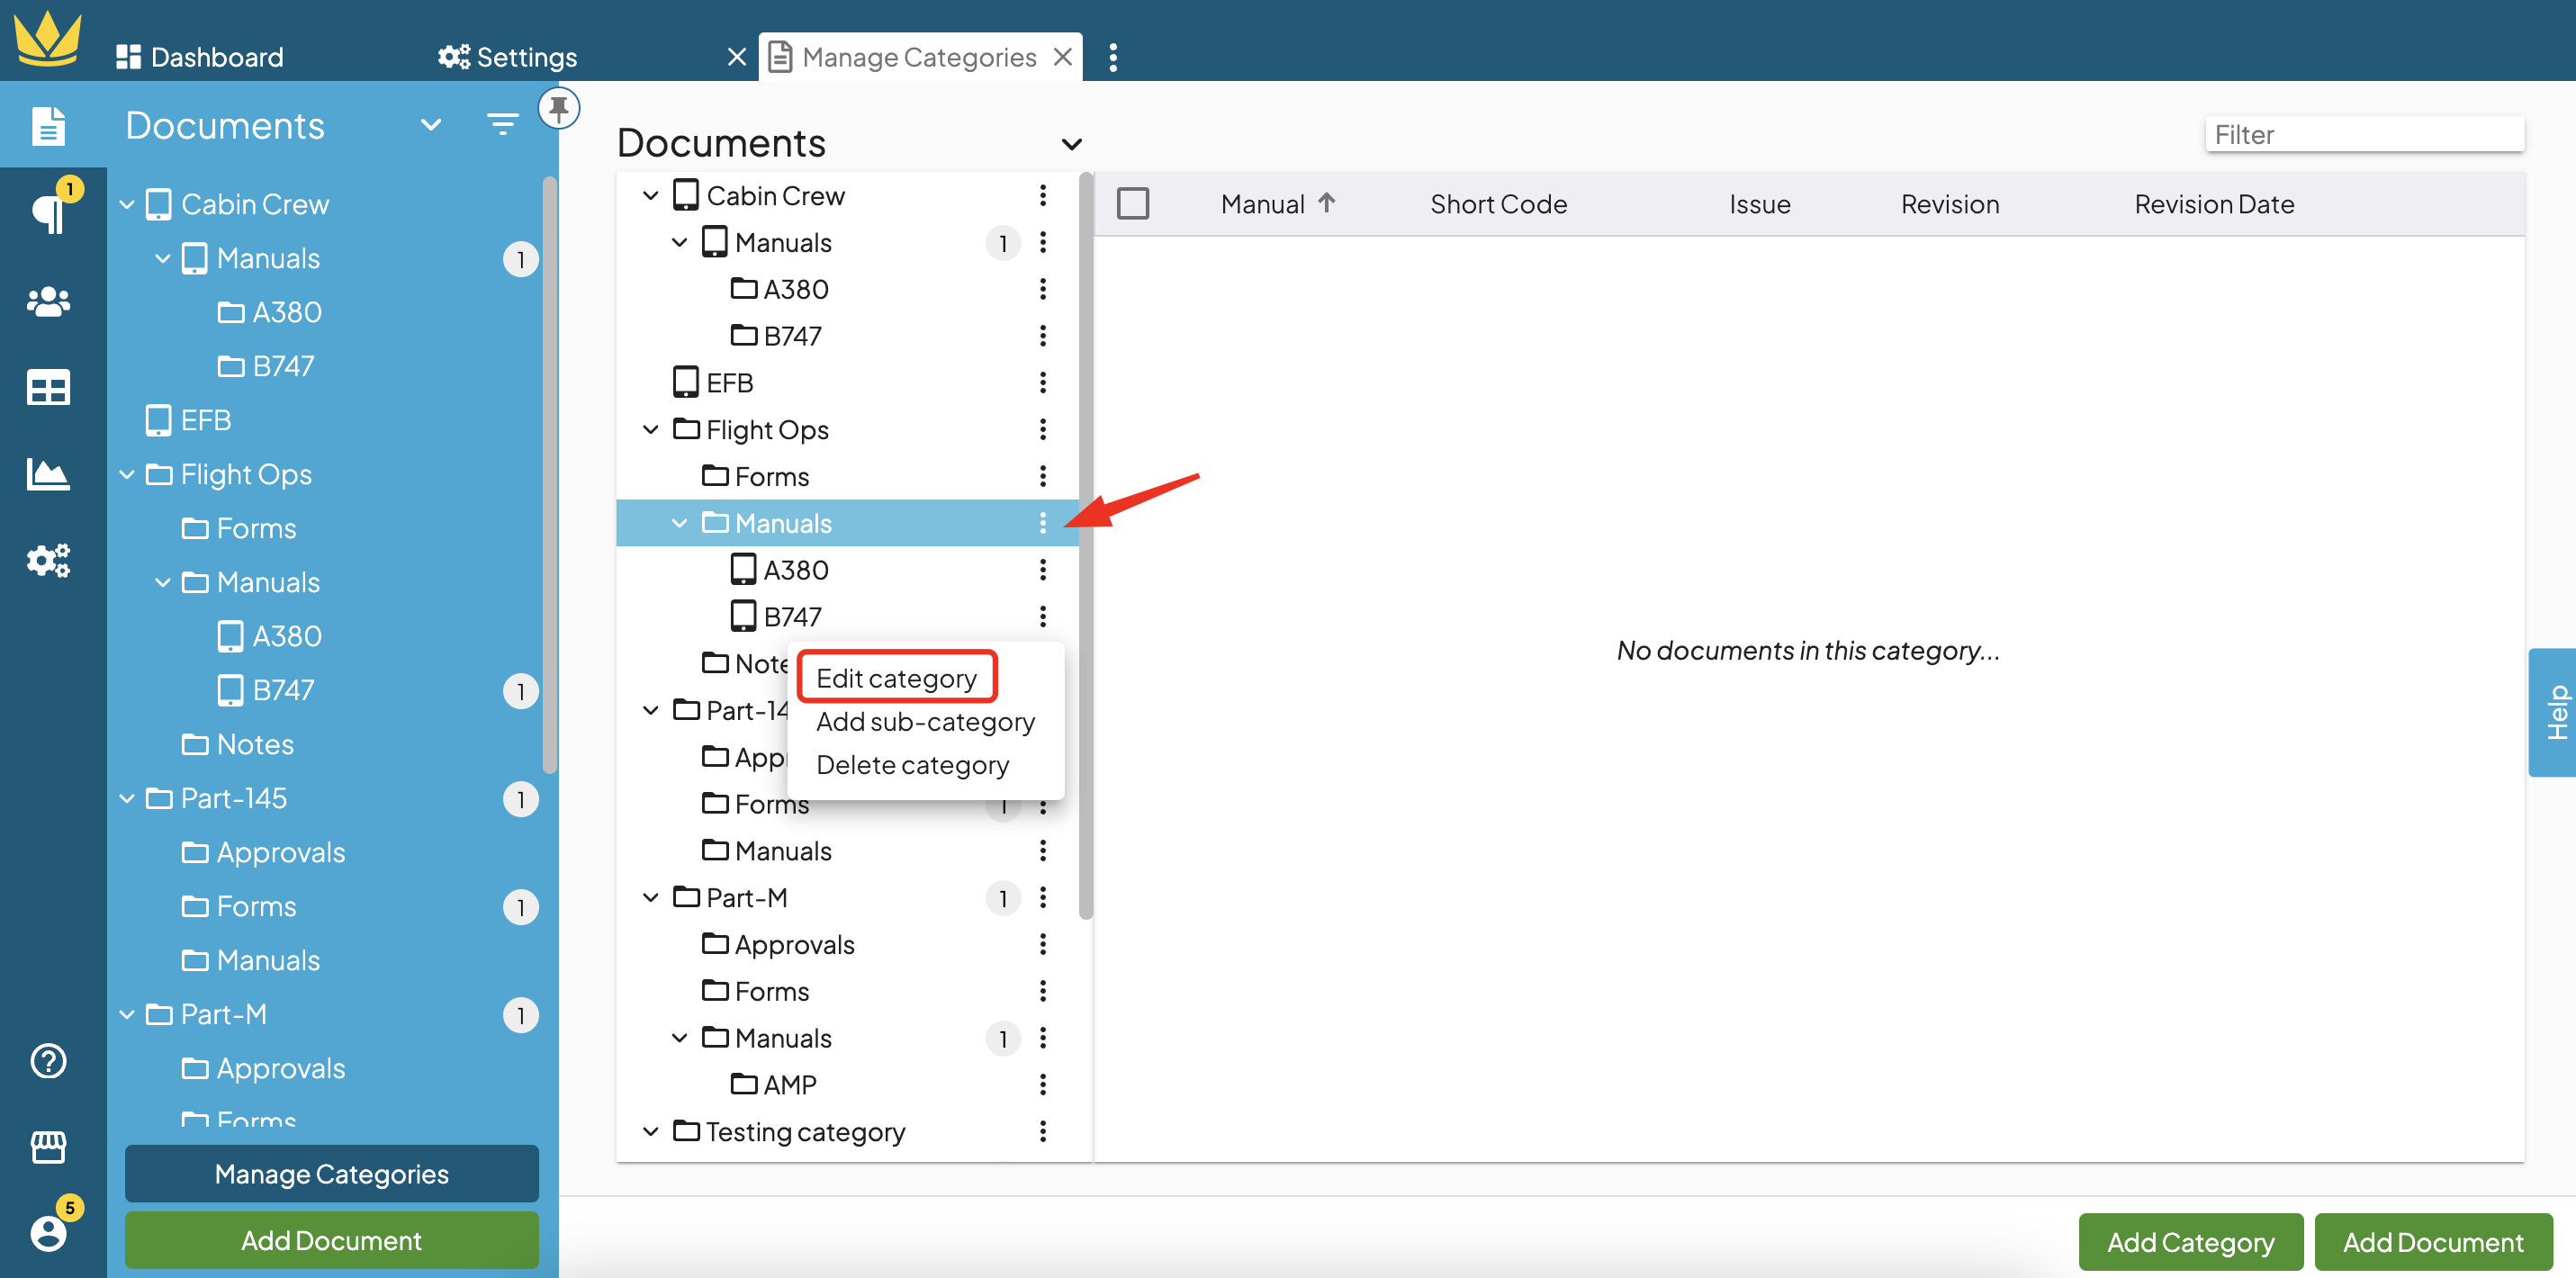Image resolution: width=2576 pixels, height=1278 pixels.
Task: Click the users group icon in sidebar
Action: tap(47, 301)
